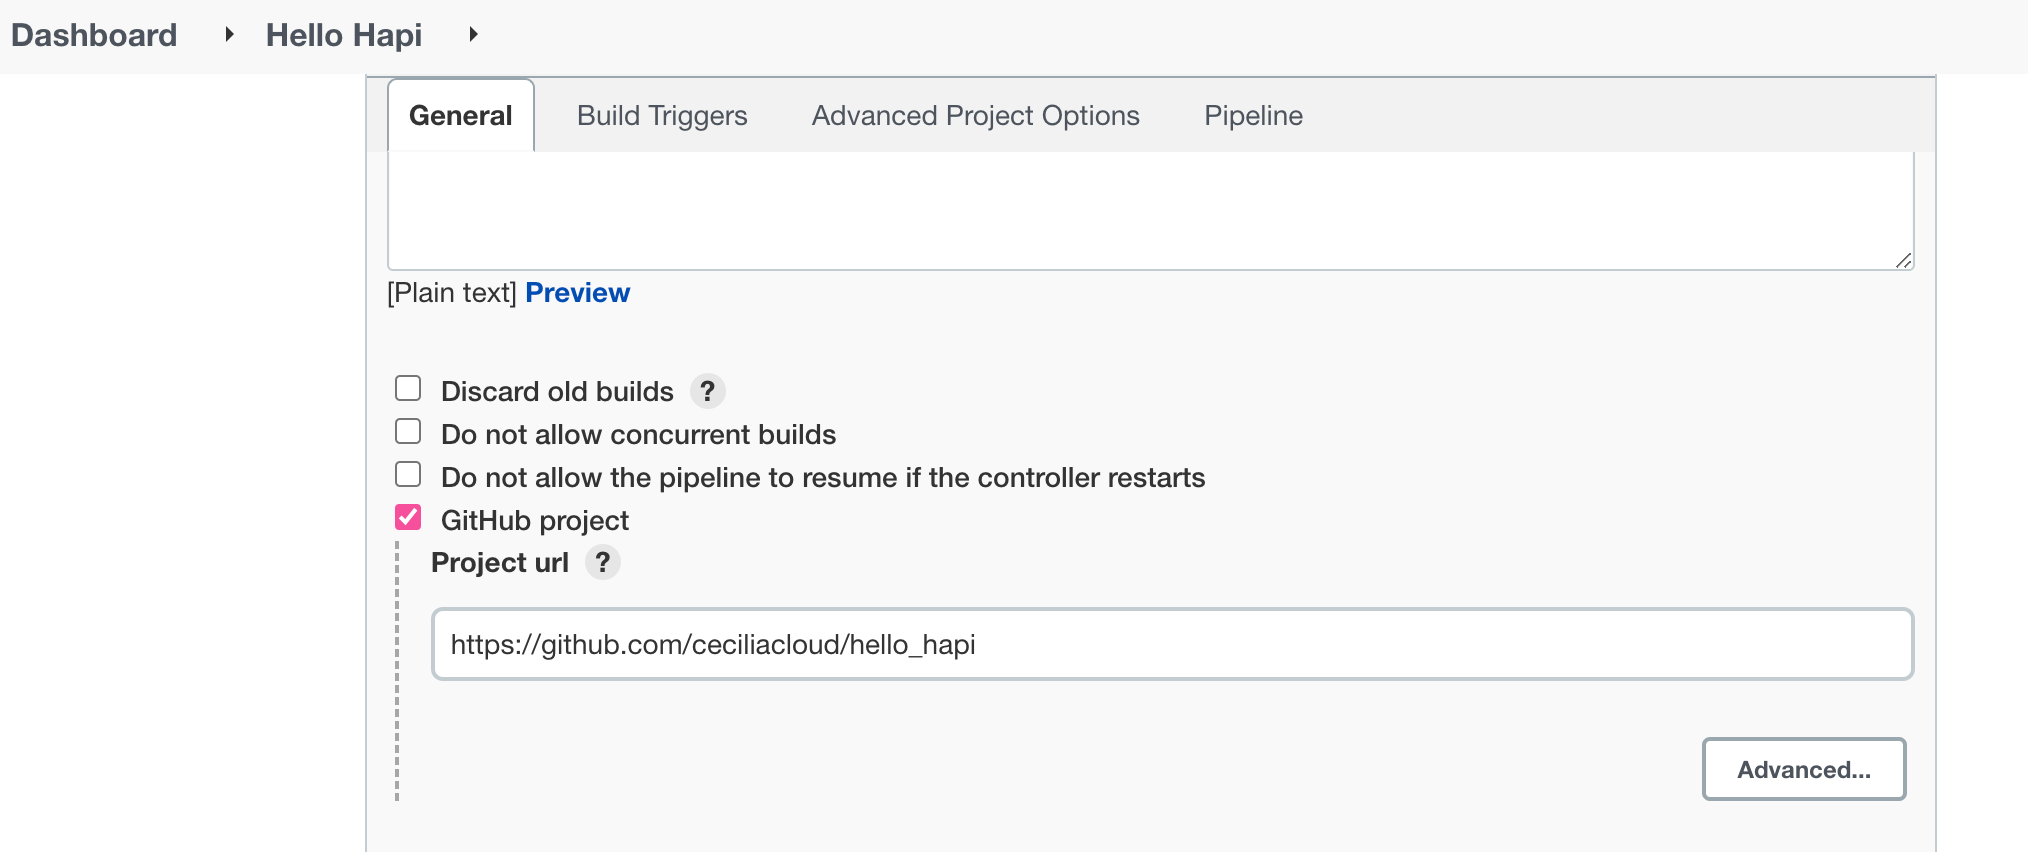Click the description textarea resize handle
2028x852 pixels.
[1903, 260]
